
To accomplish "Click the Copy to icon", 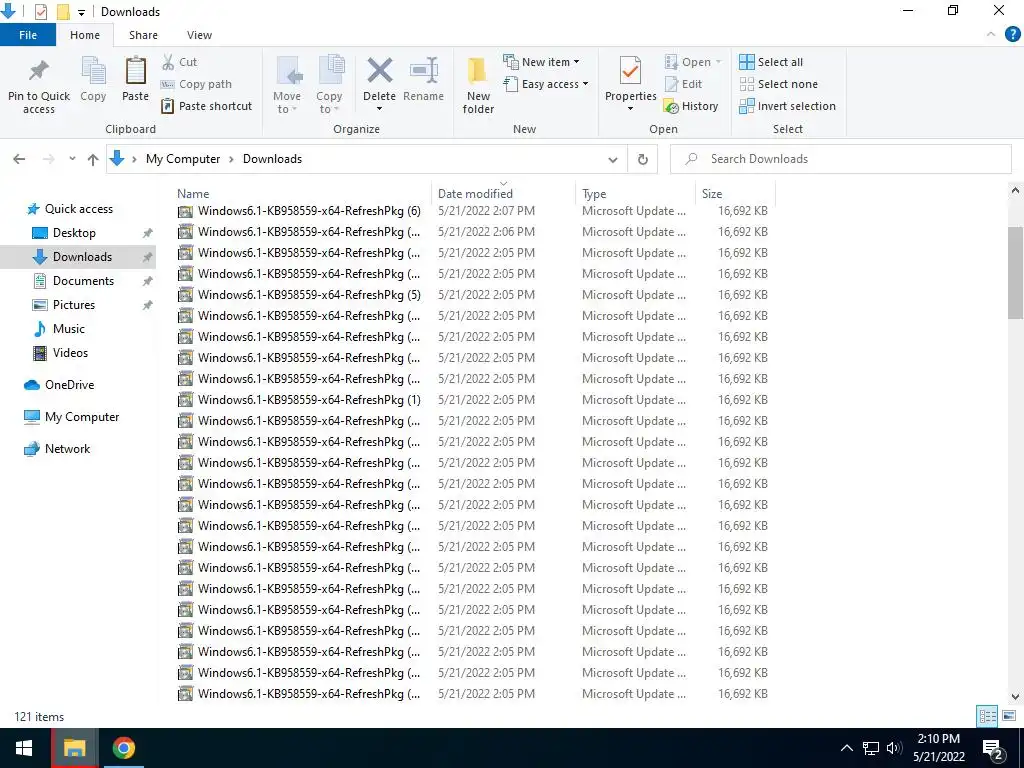I will click(x=330, y=71).
